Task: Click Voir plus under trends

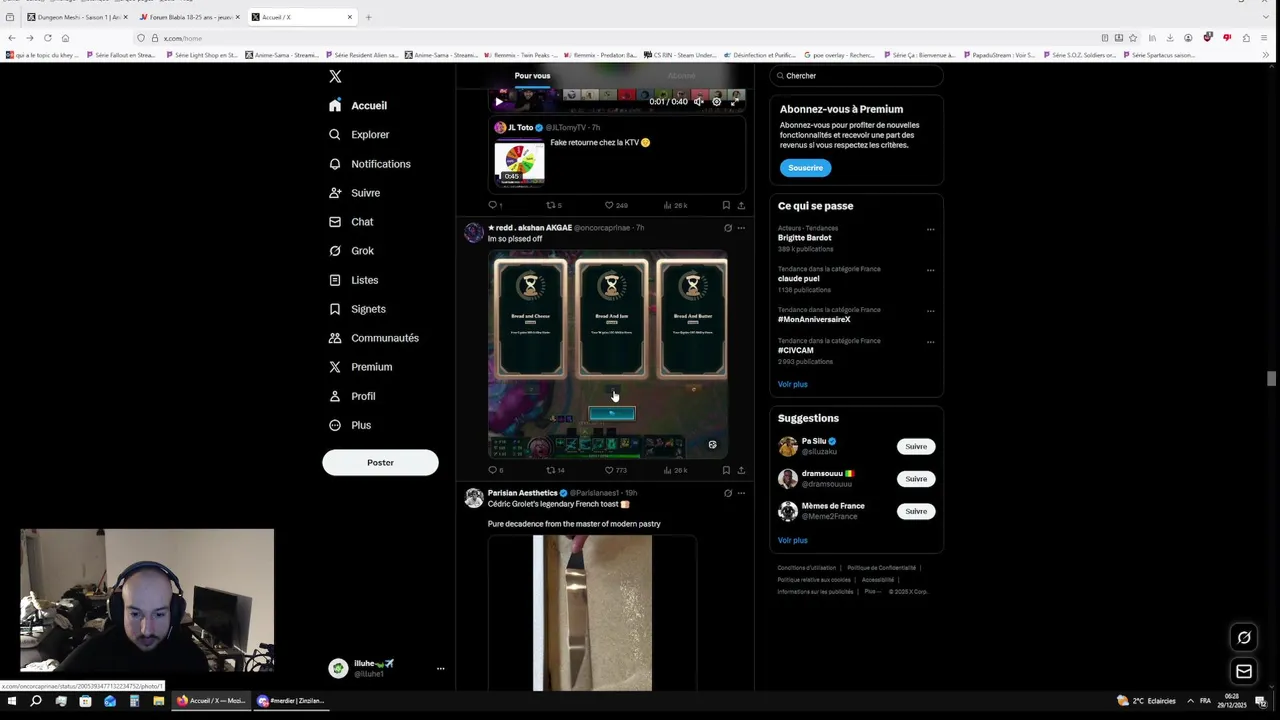Action: pyautogui.click(x=792, y=384)
